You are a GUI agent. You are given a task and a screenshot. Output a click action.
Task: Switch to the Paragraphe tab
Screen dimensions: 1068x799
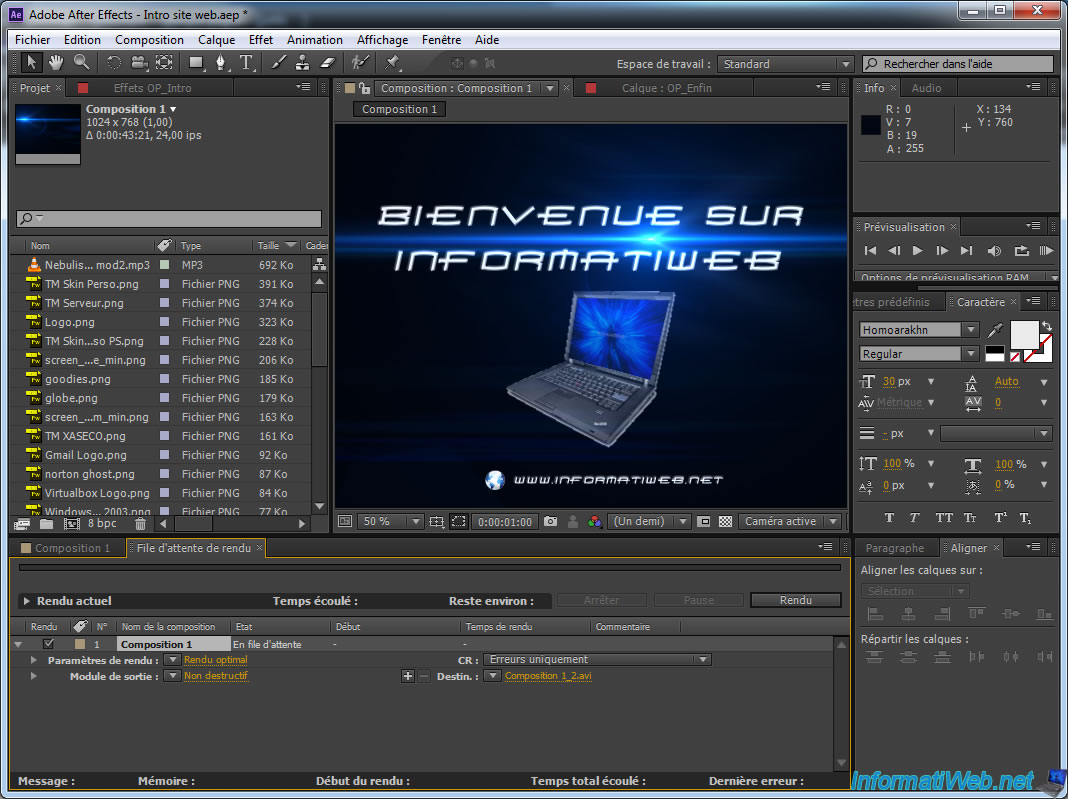tap(894, 548)
